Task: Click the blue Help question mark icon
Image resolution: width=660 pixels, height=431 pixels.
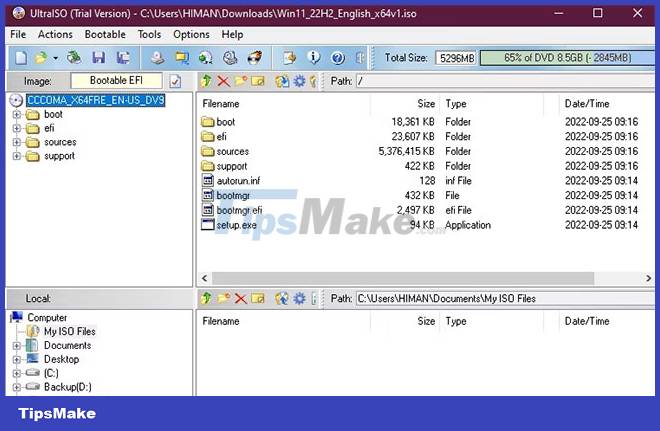Action: 338,58
